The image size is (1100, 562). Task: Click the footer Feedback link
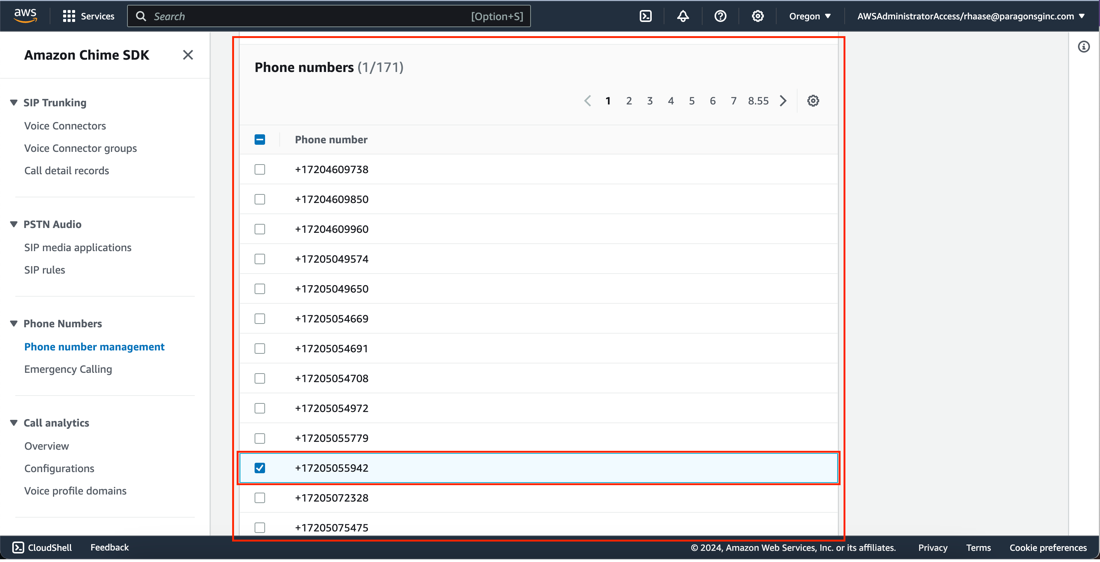[x=109, y=548]
